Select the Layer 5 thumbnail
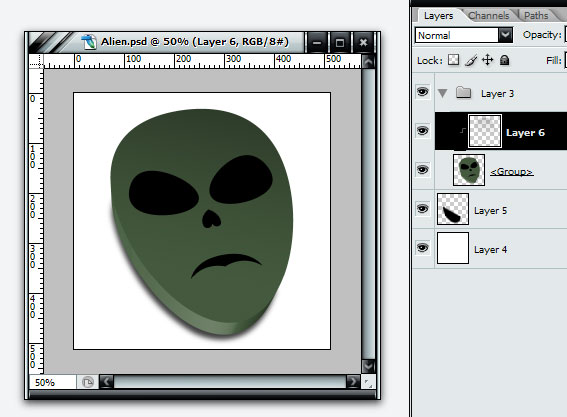 point(453,209)
